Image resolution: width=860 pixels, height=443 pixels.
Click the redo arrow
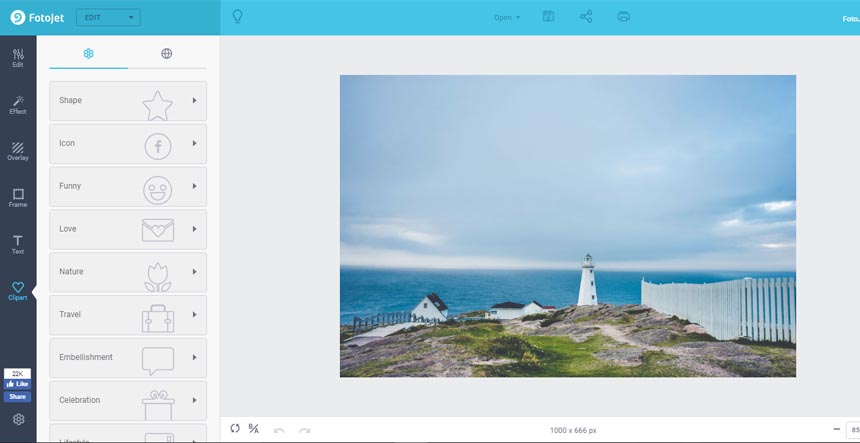[304, 430]
